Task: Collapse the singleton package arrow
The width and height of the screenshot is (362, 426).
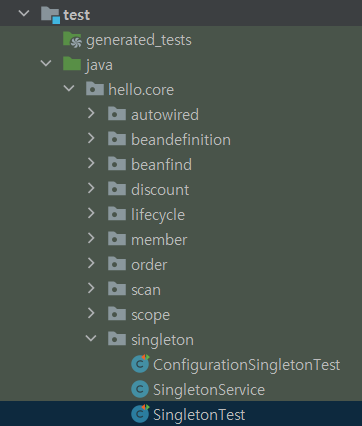Action: coord(91,338)
